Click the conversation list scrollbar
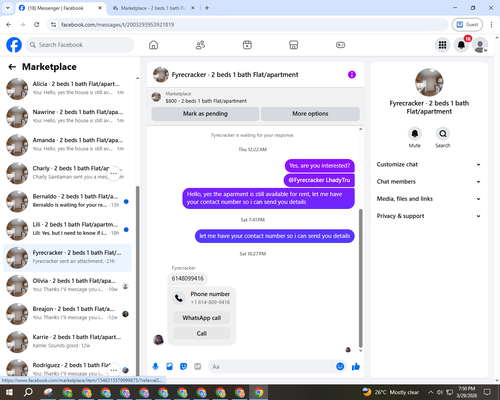The height and width of the screenshot is (400, 500). tap(138, 280)
